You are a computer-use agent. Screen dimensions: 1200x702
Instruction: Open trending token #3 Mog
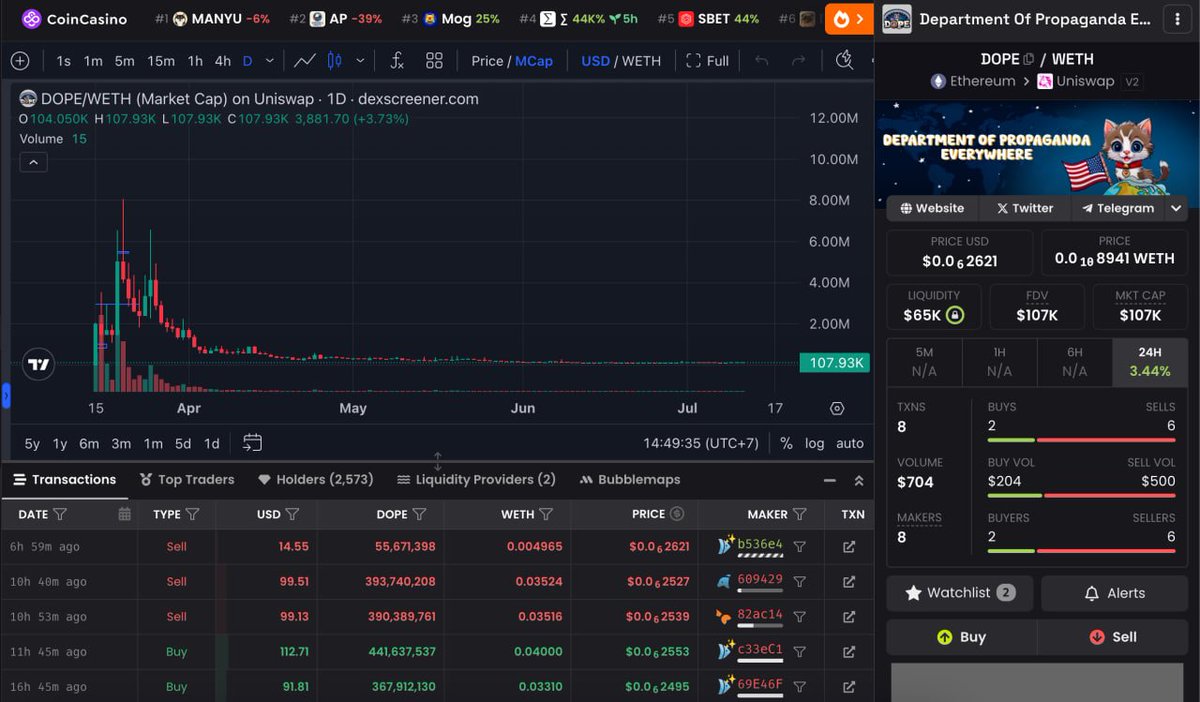point(451,19)
